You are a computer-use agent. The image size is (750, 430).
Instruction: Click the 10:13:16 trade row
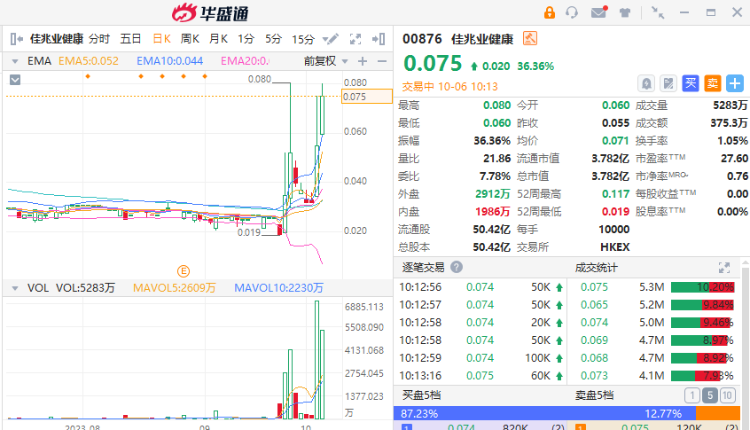coord(481,375)
